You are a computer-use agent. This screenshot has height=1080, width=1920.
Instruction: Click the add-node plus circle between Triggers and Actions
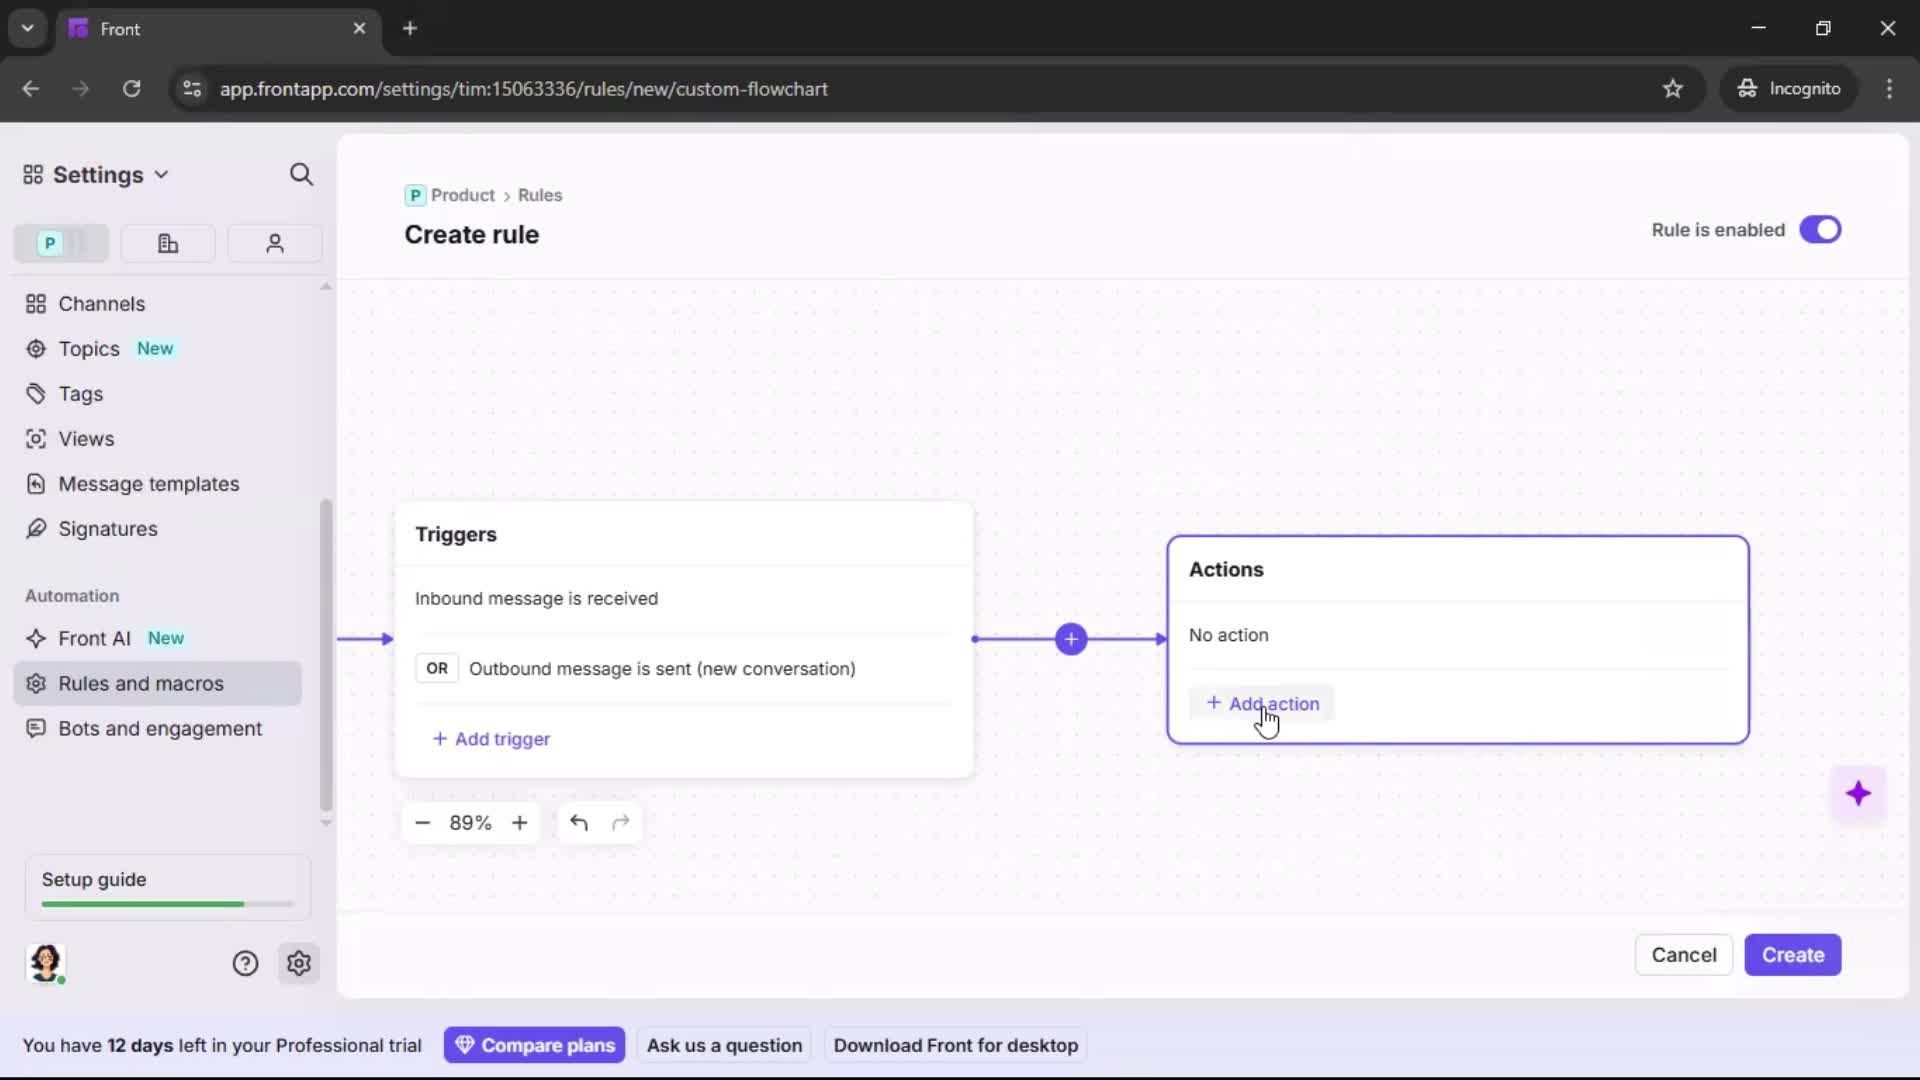[1070, 639]
